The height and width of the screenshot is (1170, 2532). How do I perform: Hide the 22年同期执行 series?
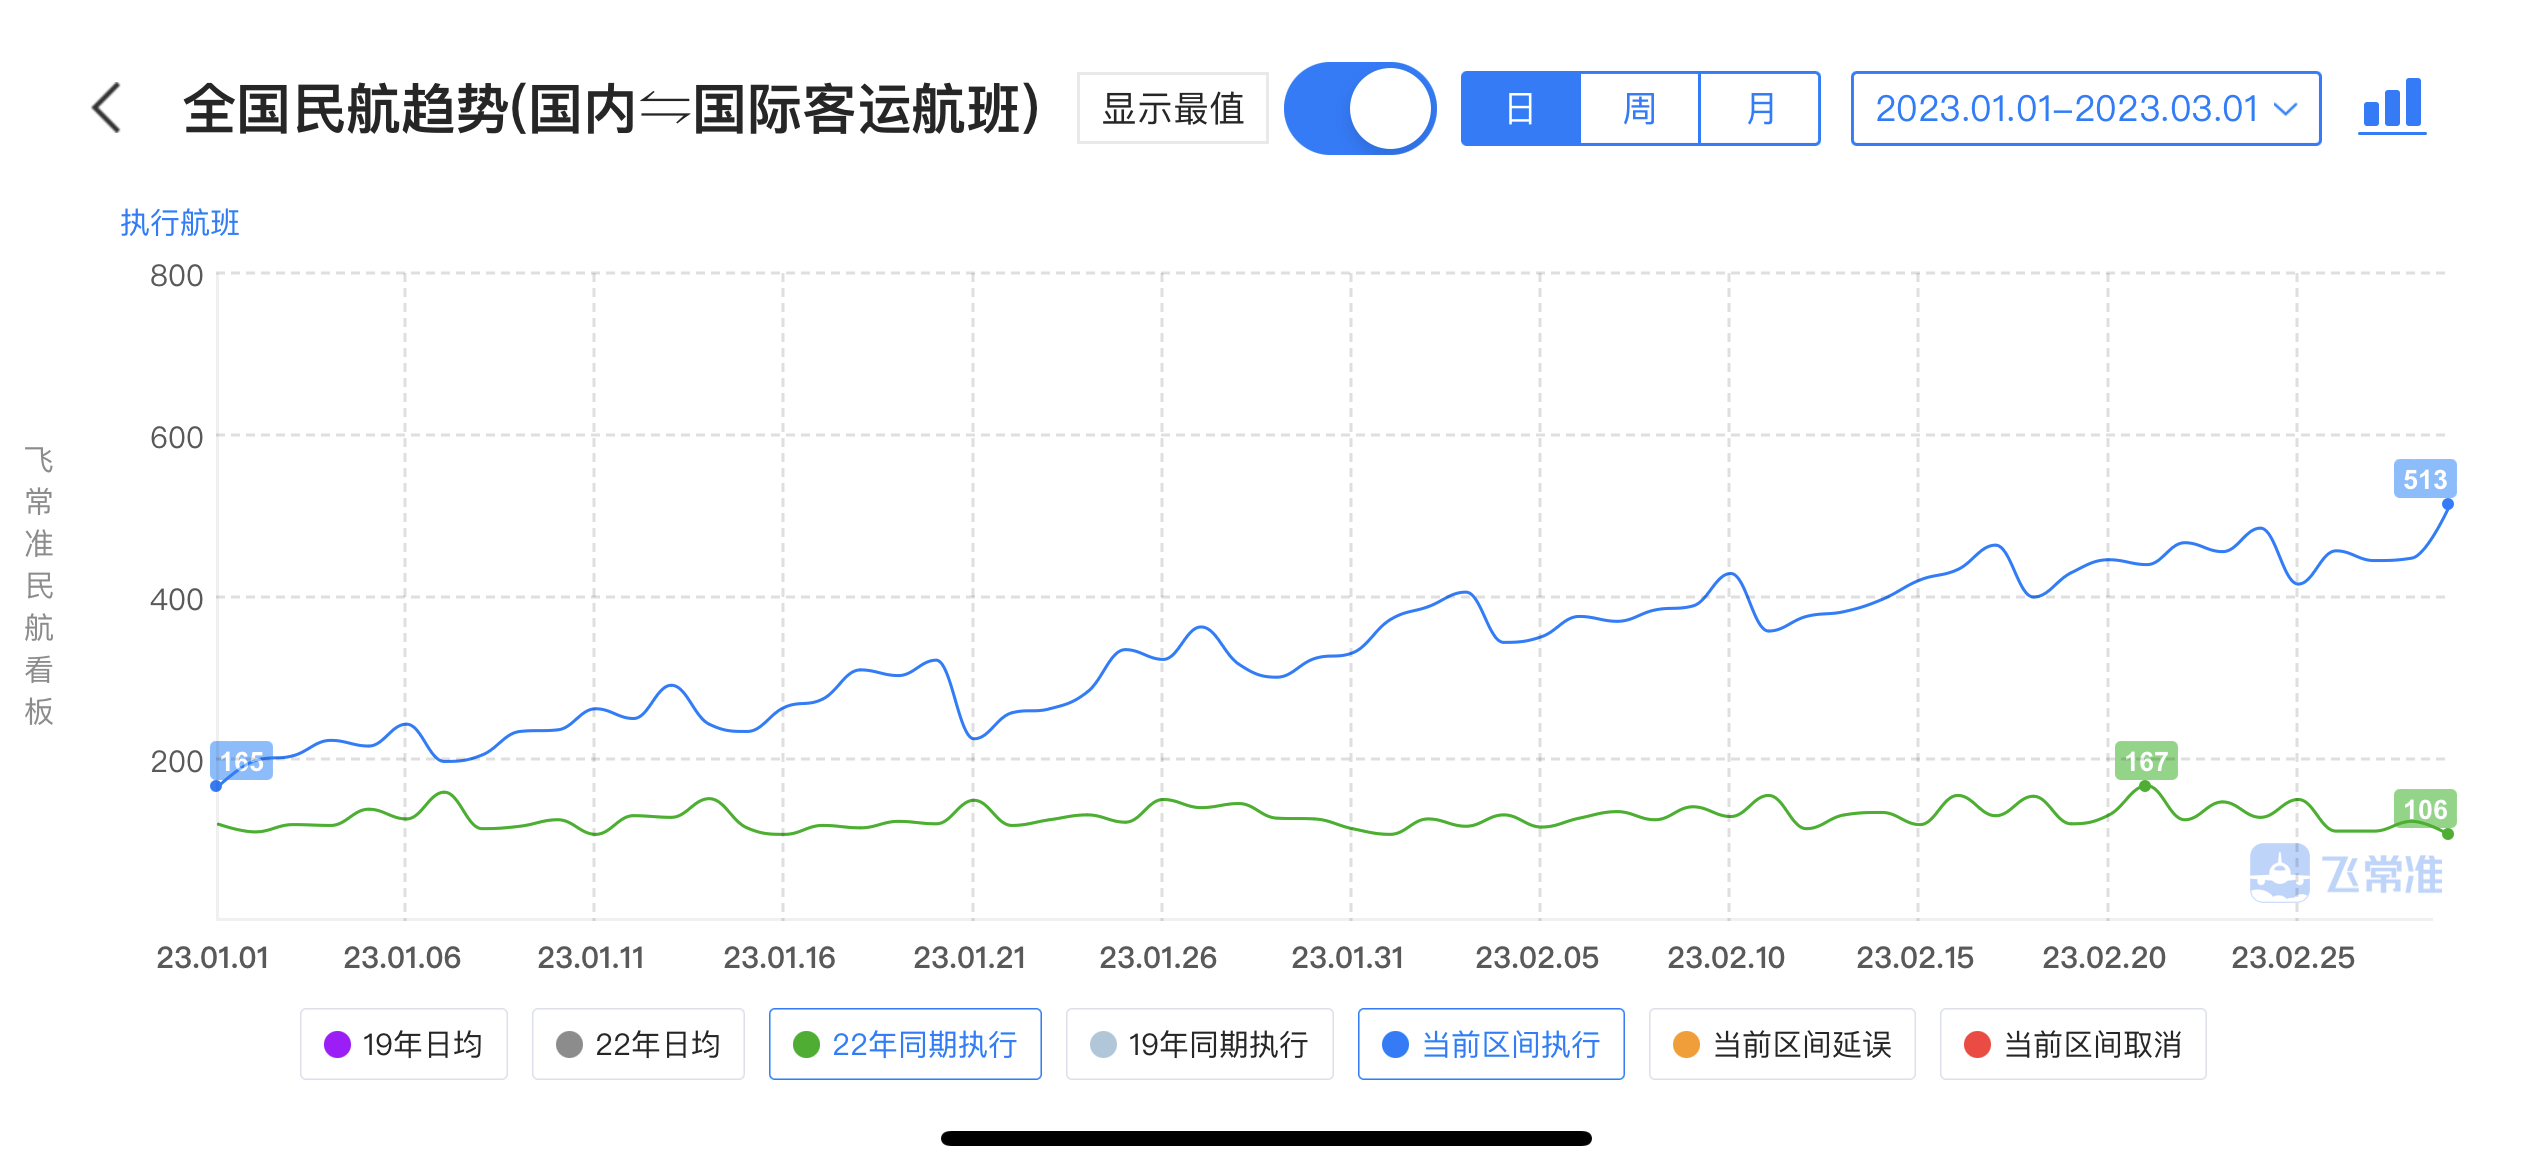905,1044
